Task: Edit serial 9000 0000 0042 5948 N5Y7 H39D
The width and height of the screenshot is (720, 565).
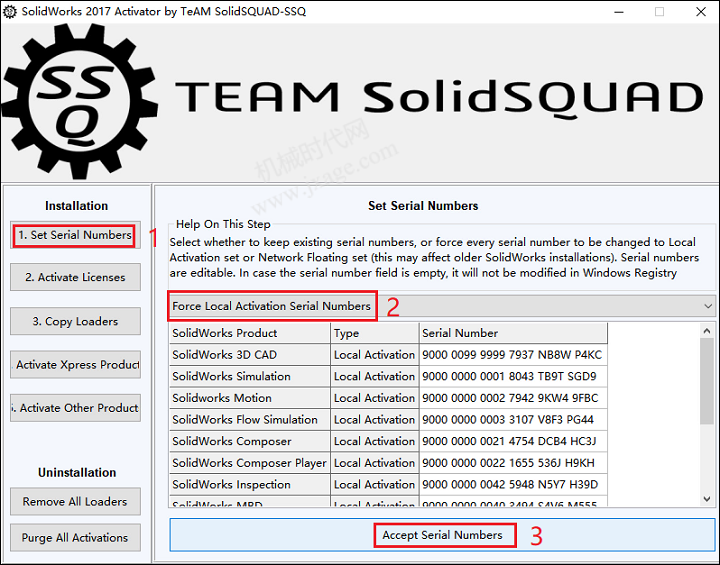Action: click(x=513, y=484)
